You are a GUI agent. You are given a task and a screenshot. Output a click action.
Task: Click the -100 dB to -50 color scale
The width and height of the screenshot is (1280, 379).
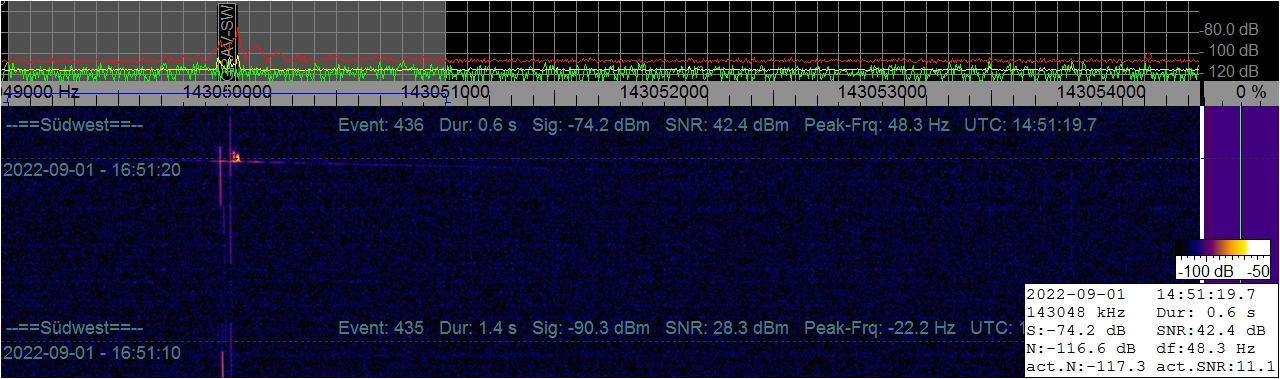click(1222, 259)
